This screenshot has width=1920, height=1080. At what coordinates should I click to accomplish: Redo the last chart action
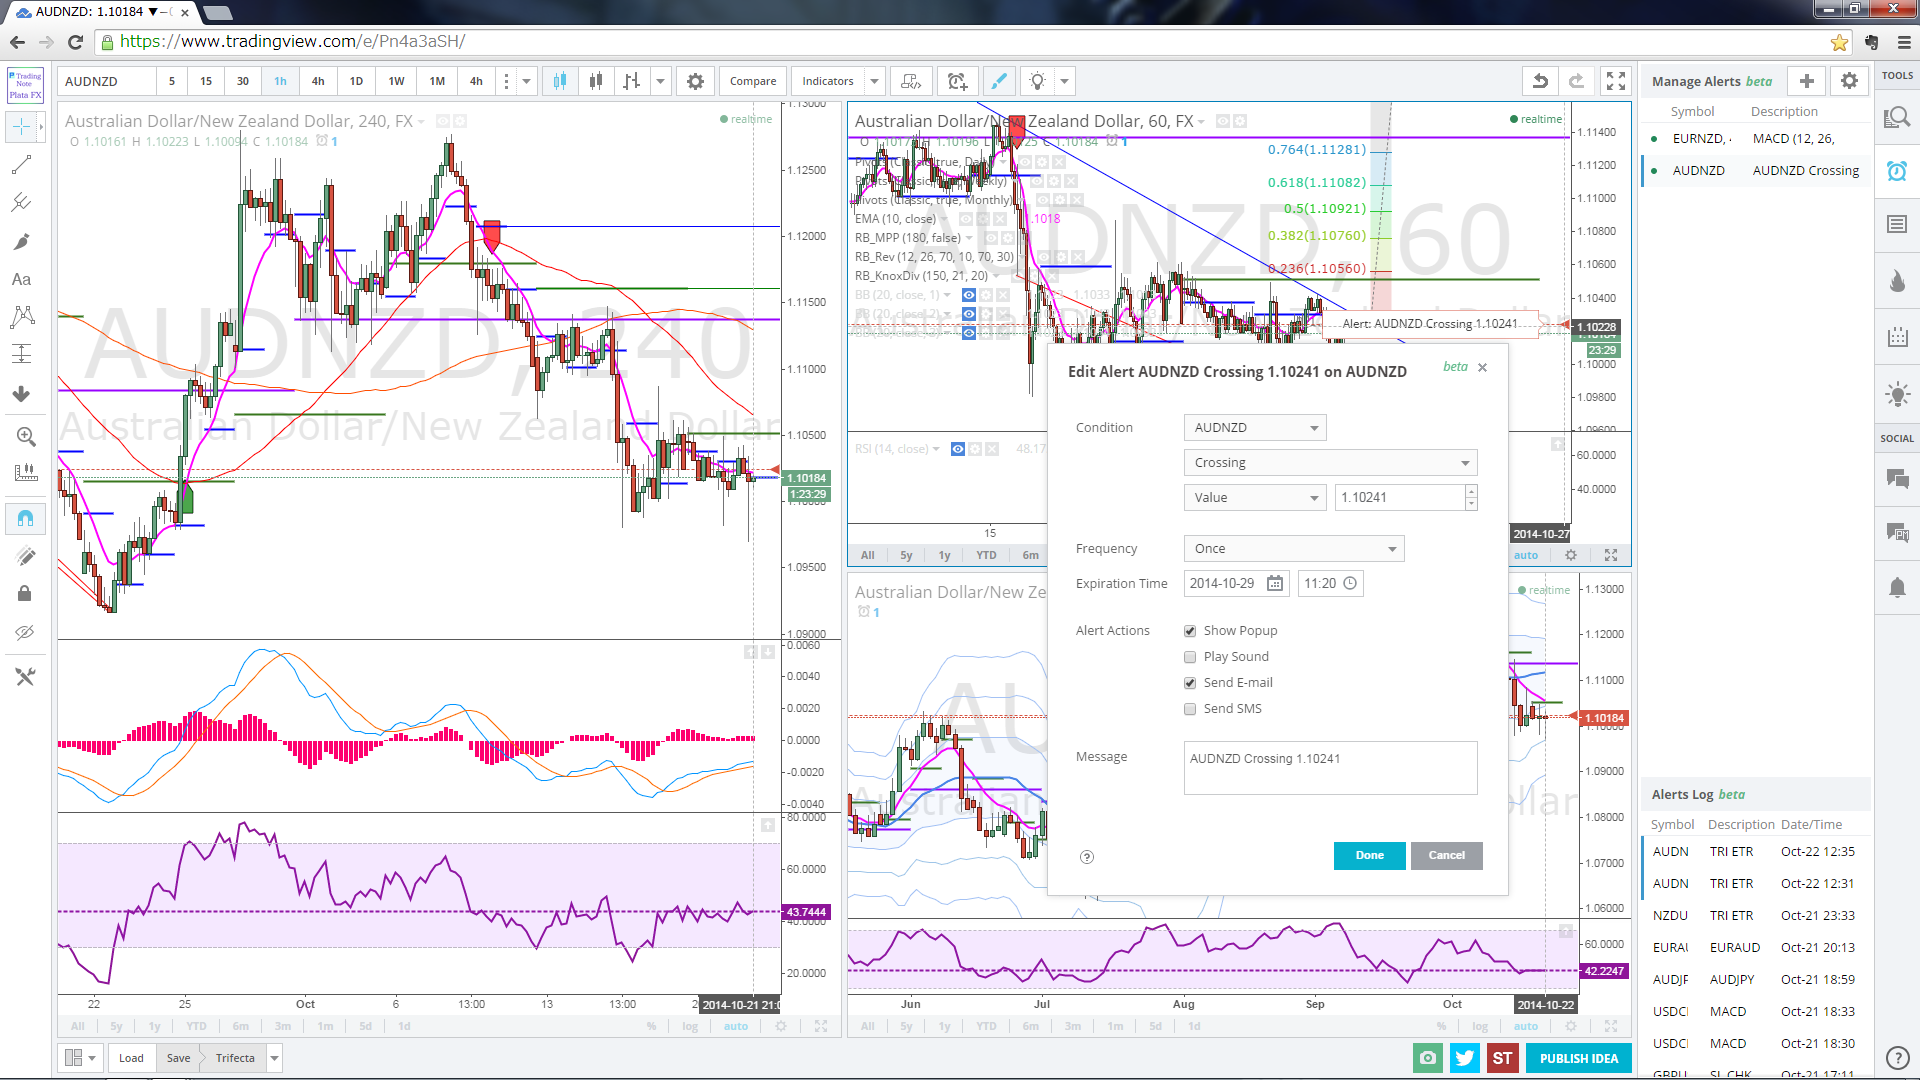click(1577, 81)
